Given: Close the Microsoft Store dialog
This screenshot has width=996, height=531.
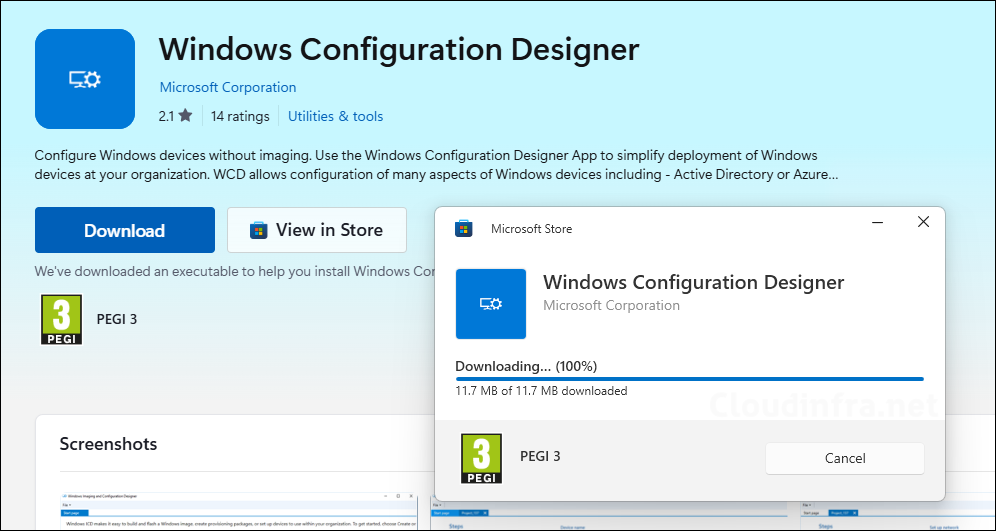Looking at the screenshot, I should 924,222.
